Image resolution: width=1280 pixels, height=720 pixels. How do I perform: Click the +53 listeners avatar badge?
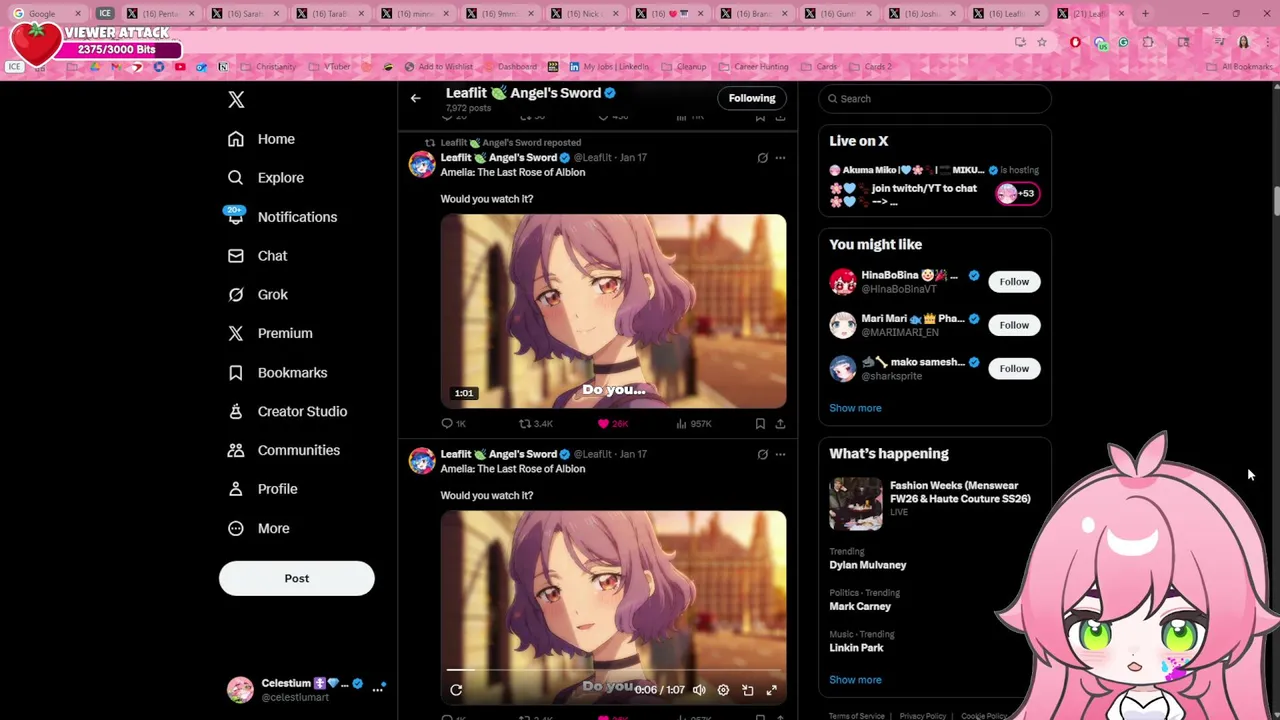1018,194
